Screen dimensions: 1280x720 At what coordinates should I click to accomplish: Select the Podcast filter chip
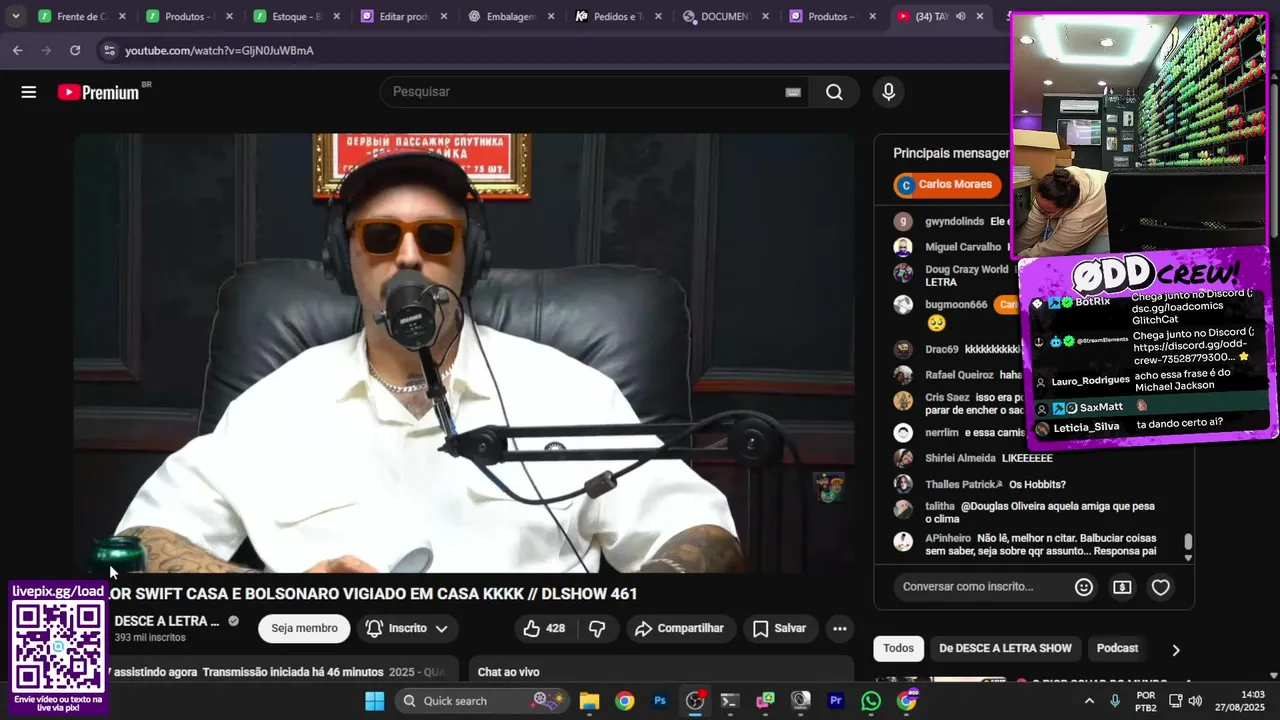1117,648
